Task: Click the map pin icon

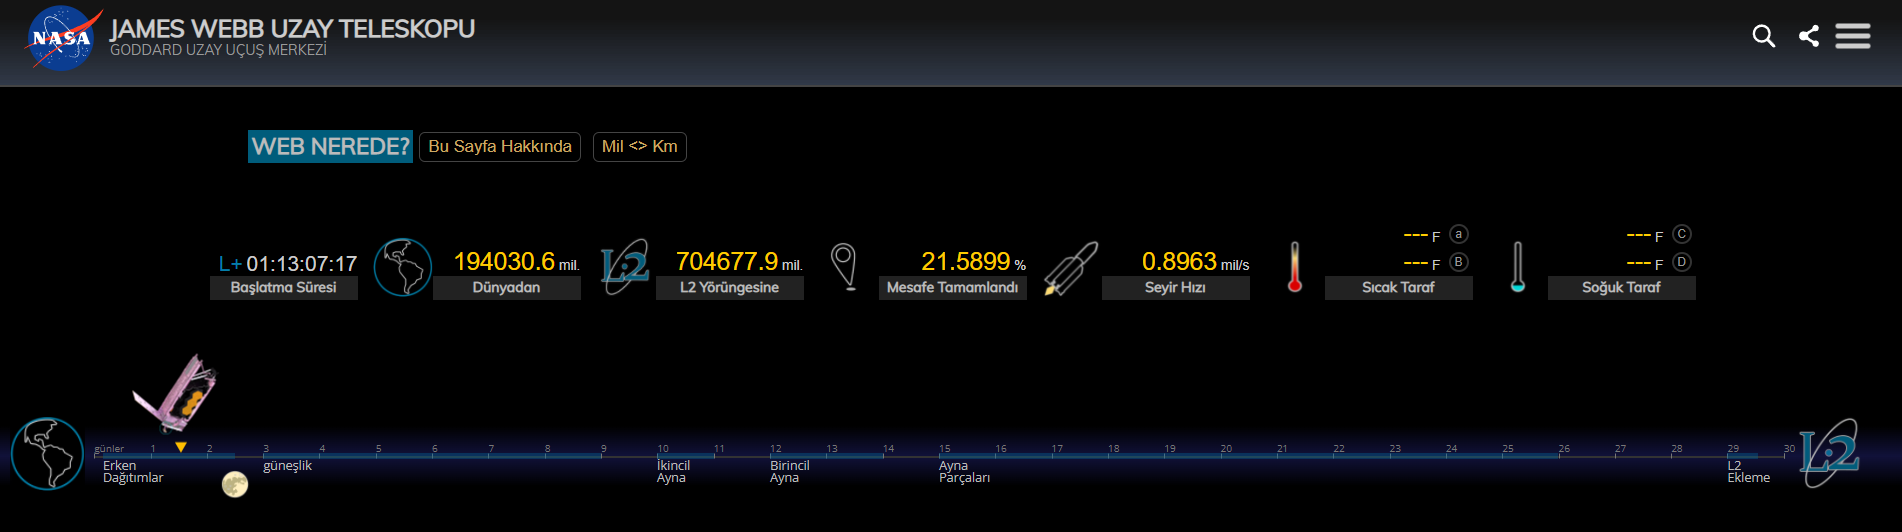Action: (x=844, y=267)
